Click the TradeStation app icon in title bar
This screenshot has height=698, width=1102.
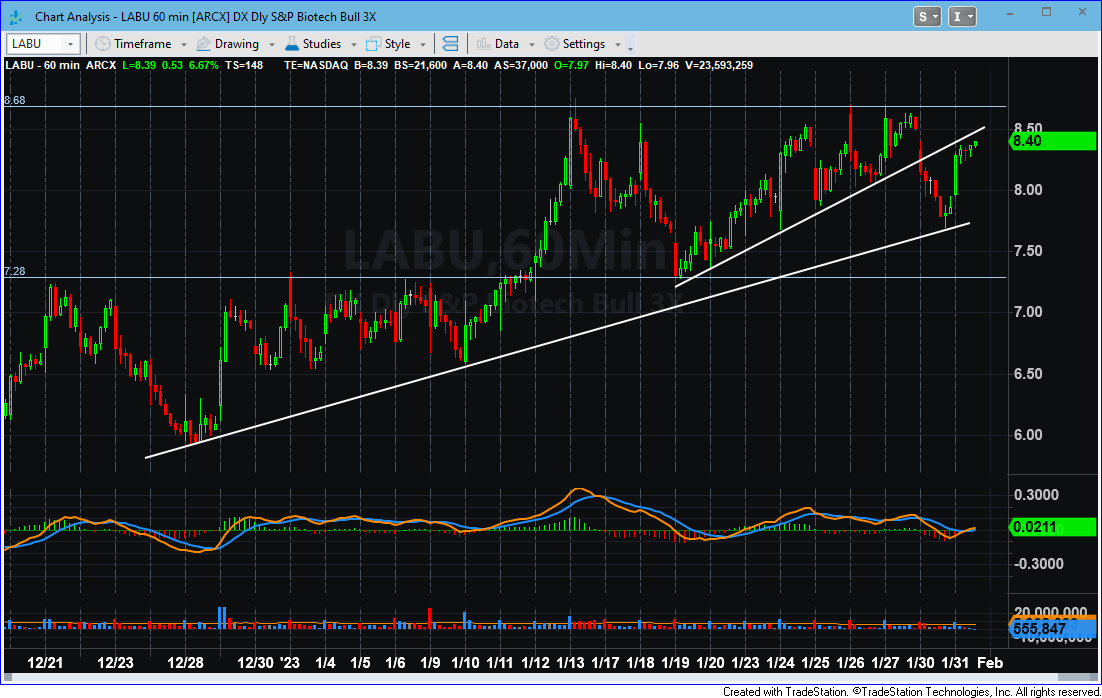pyautogui.click(x=15, y=16)
